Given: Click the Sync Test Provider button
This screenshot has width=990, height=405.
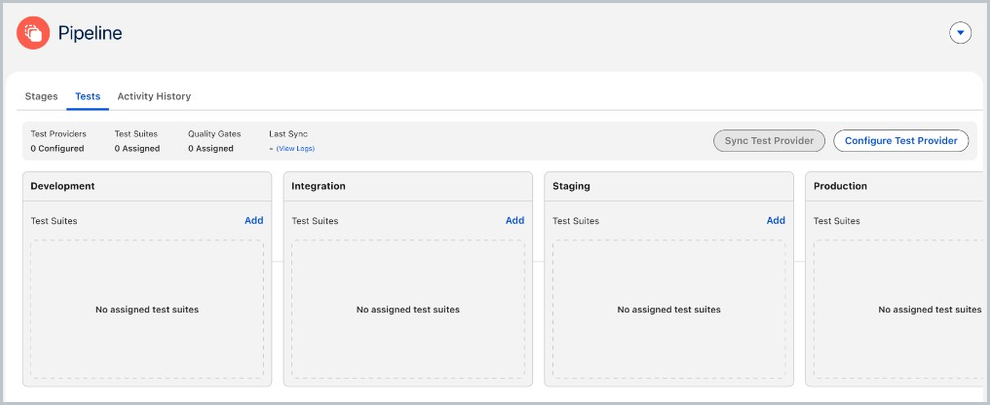Looking at the screenshot, I should tap(769, 141).
